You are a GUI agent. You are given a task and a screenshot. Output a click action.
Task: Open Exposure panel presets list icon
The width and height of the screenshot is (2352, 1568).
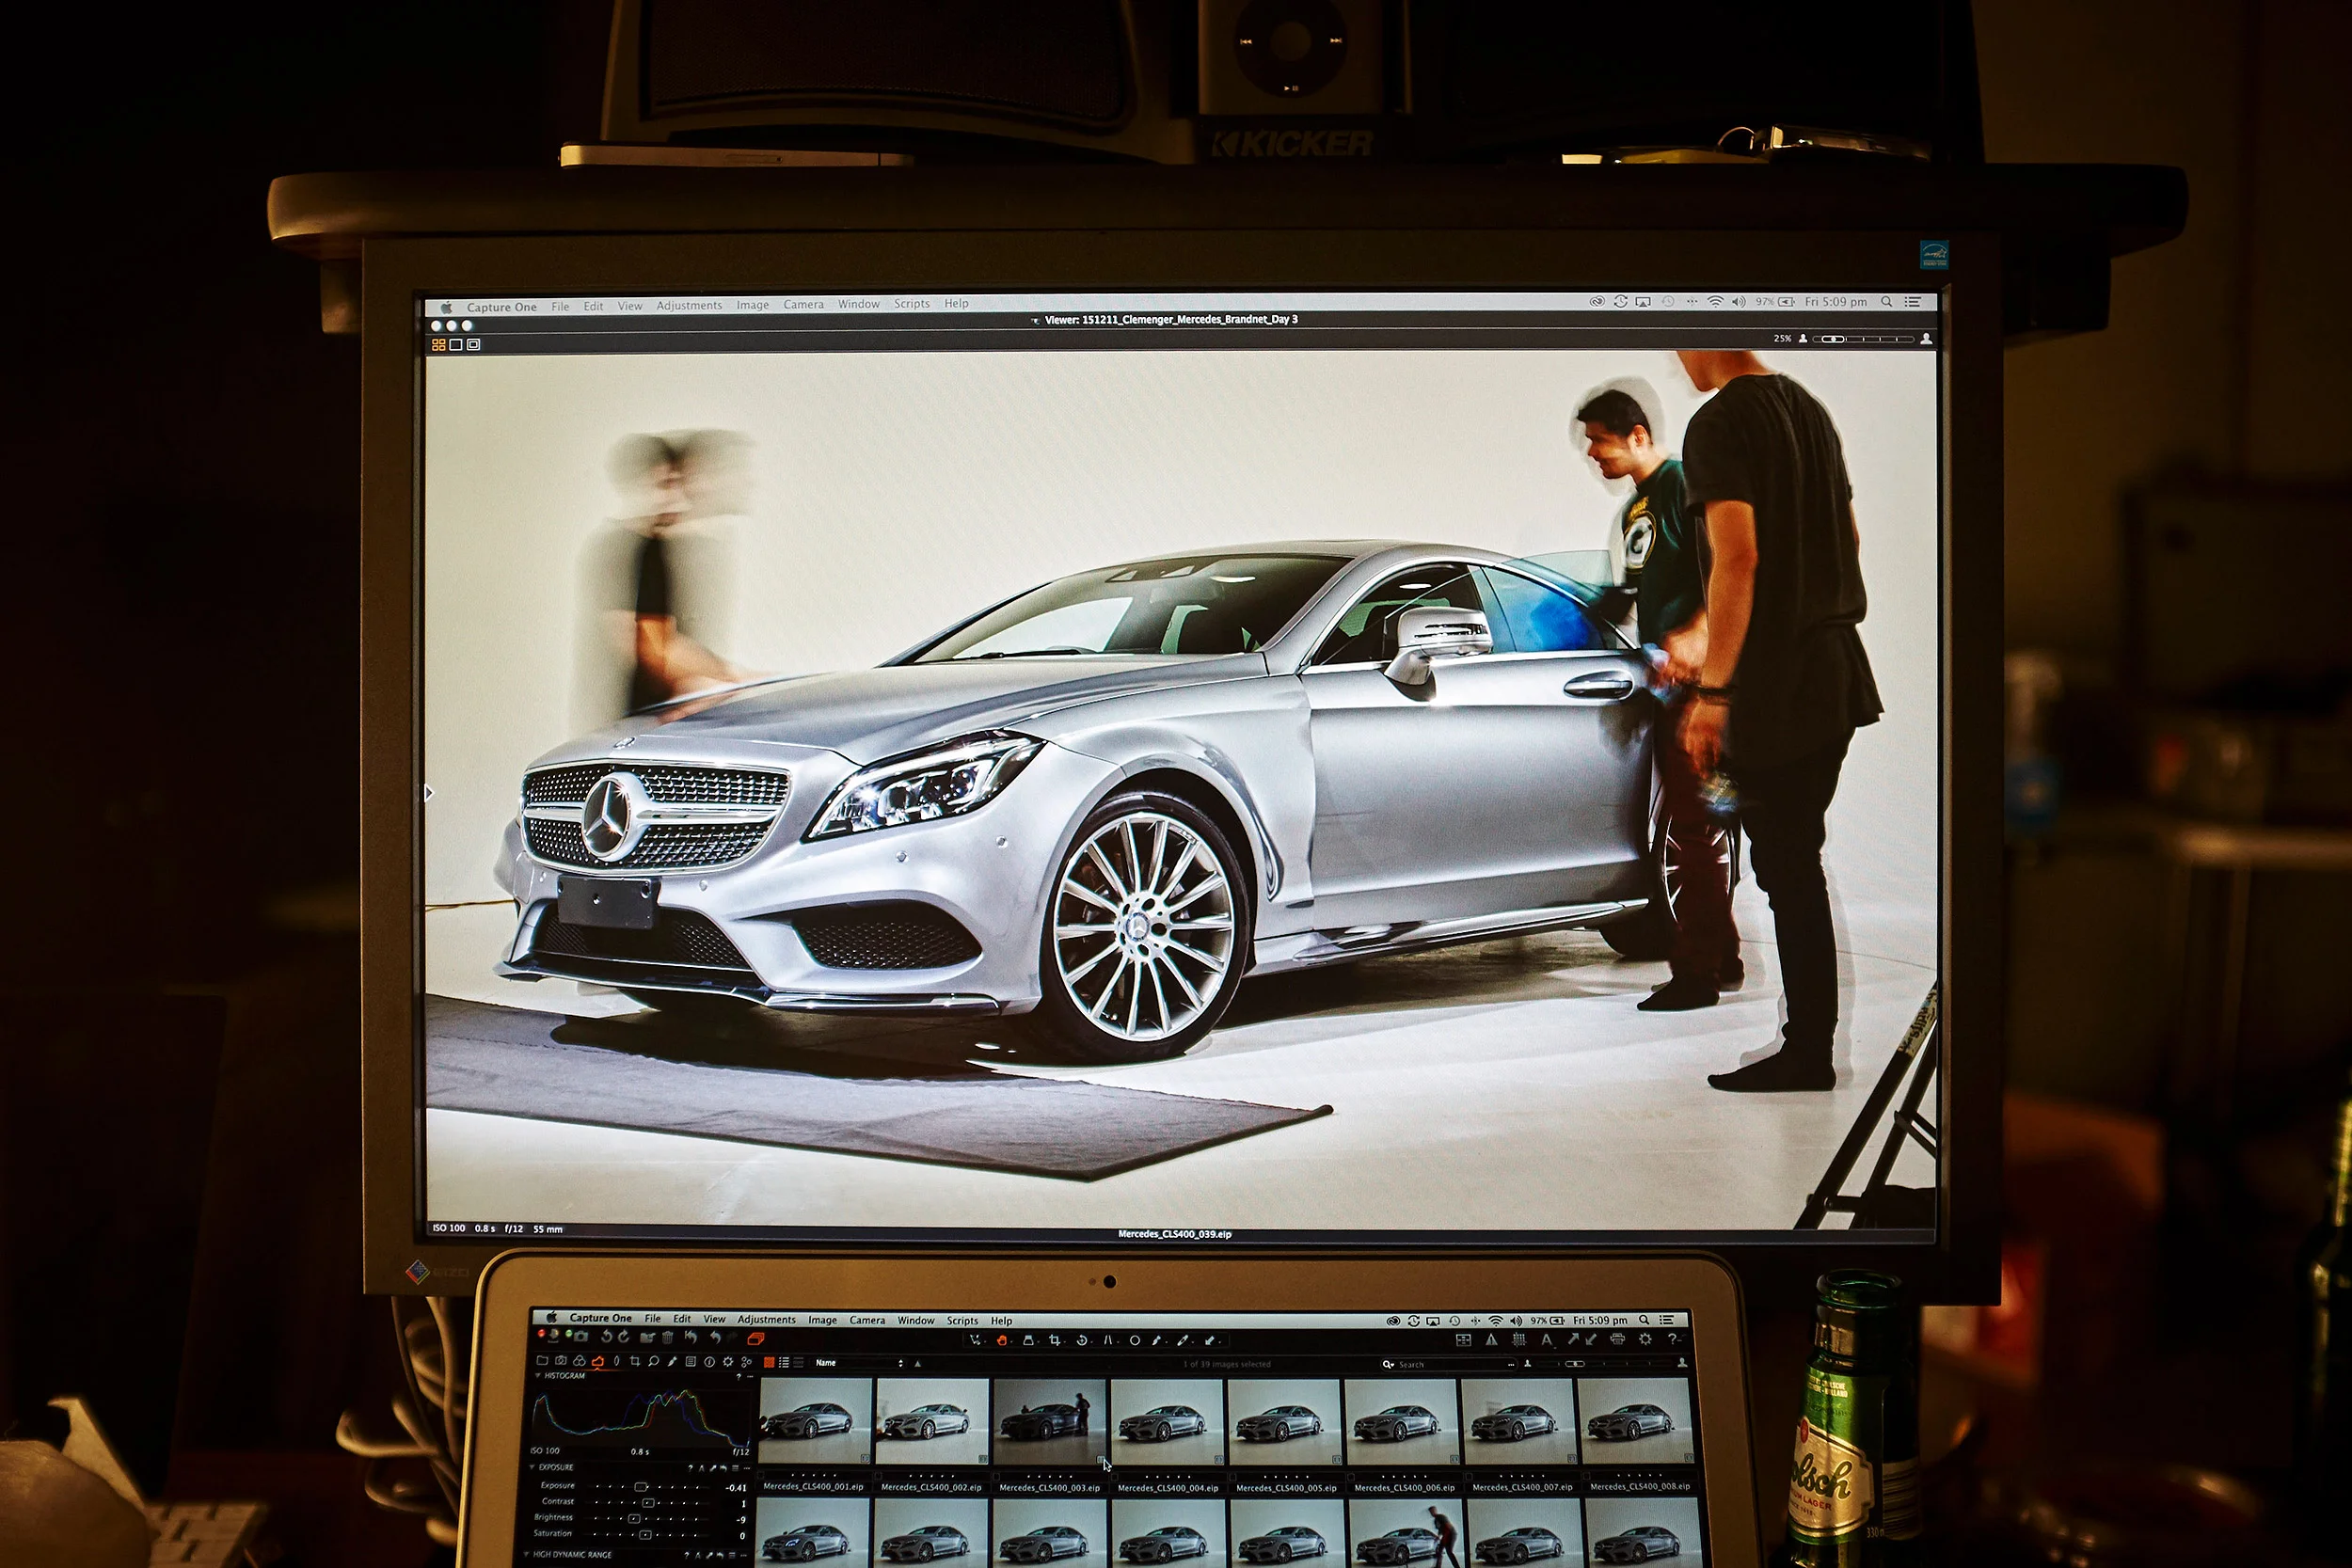pyautogui.click(x=736, y=1469)
